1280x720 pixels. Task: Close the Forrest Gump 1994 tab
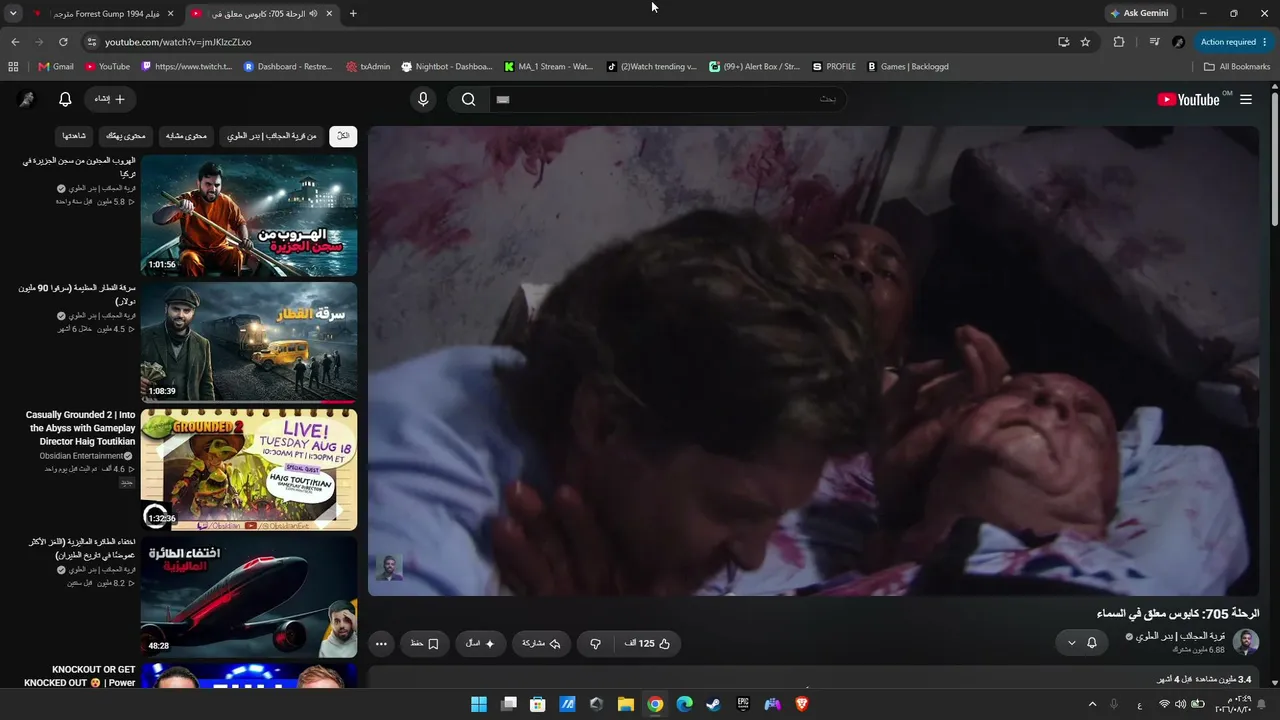tap(170, 14)
